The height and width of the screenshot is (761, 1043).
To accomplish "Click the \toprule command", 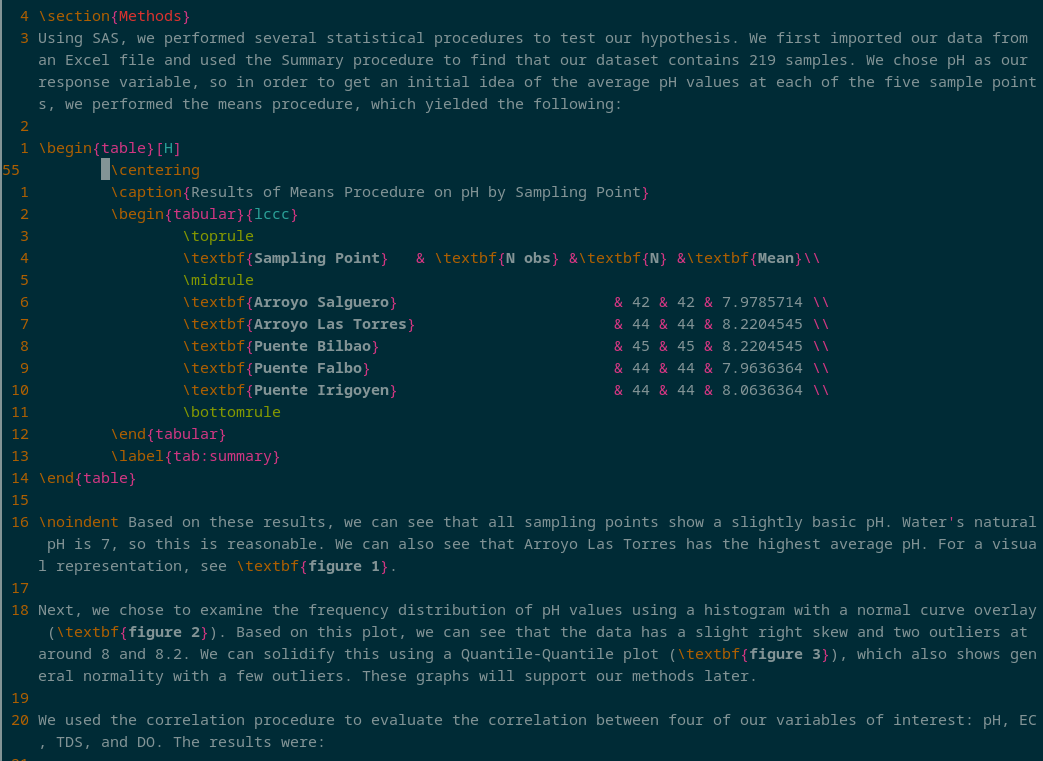I will (x=218, y=236).
